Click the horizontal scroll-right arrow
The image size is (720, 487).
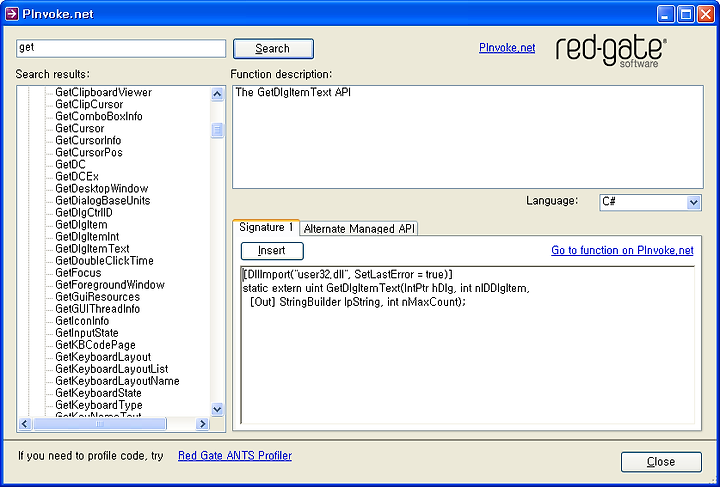pos(202,424)
